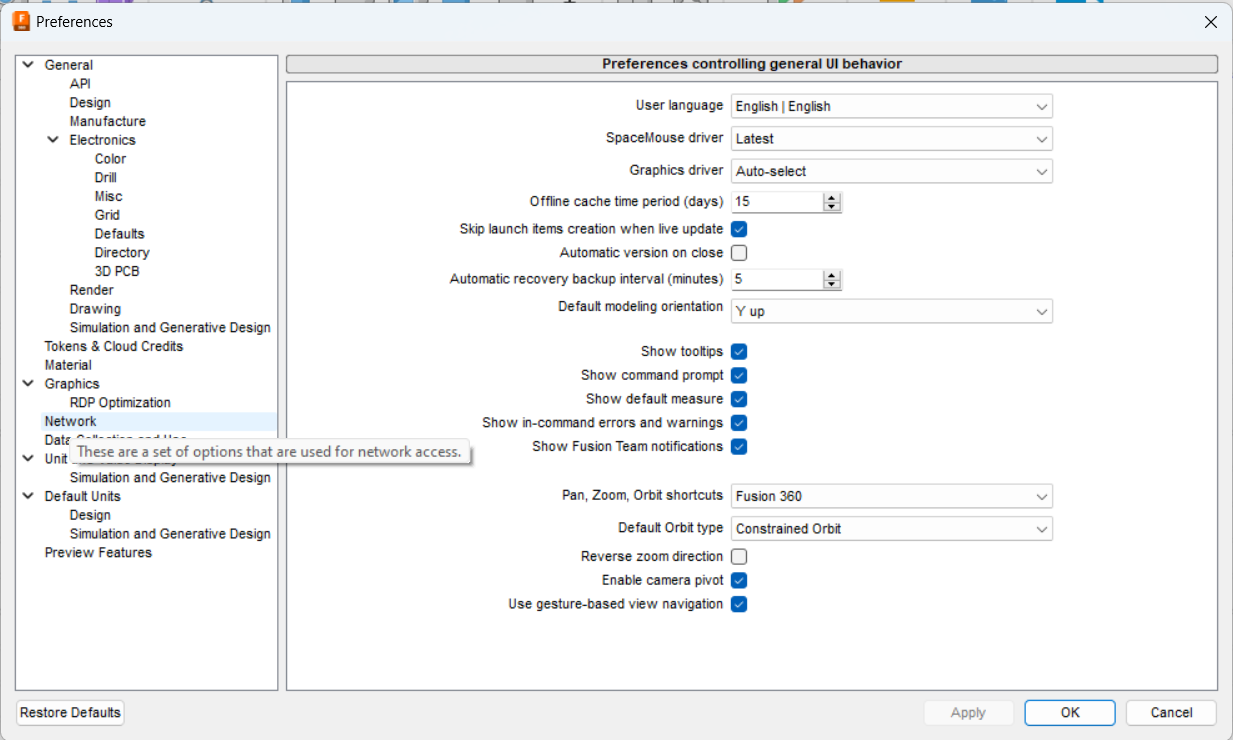
Task: Open the Default Orbit type dropdown
Action: 891,528
